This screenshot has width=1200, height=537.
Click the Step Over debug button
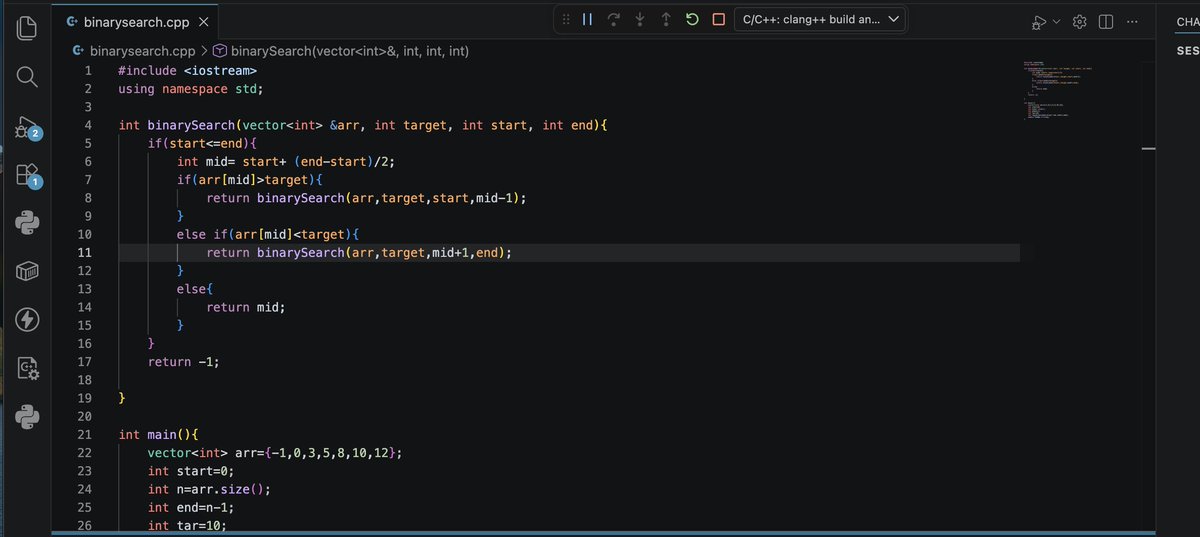click(x=613, y=20)
